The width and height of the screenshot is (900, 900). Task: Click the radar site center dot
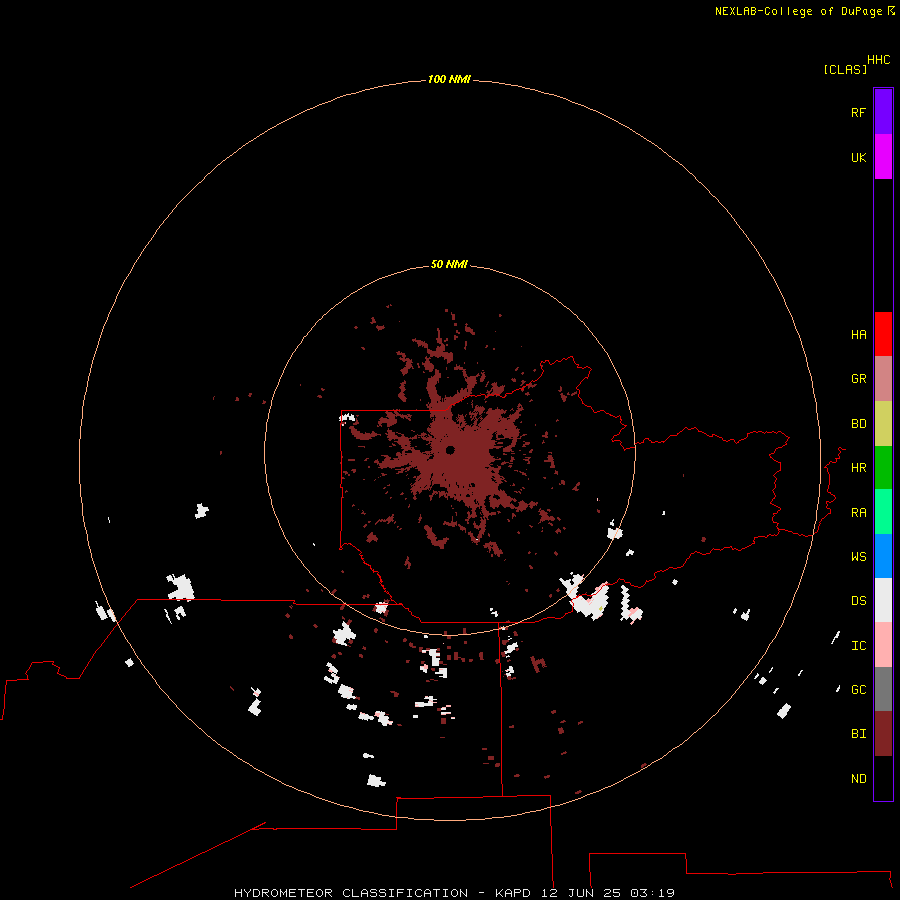pyautogui.click(x=450, y=450)
